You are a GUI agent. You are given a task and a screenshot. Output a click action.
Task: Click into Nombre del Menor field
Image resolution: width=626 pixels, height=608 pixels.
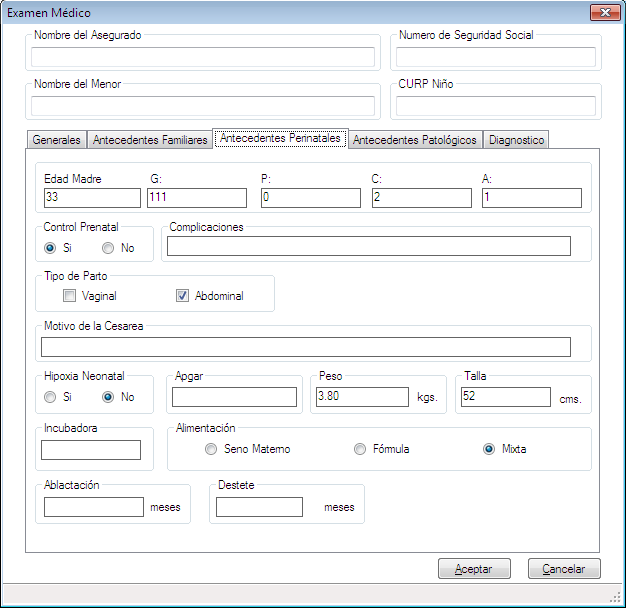click(203, 106)
